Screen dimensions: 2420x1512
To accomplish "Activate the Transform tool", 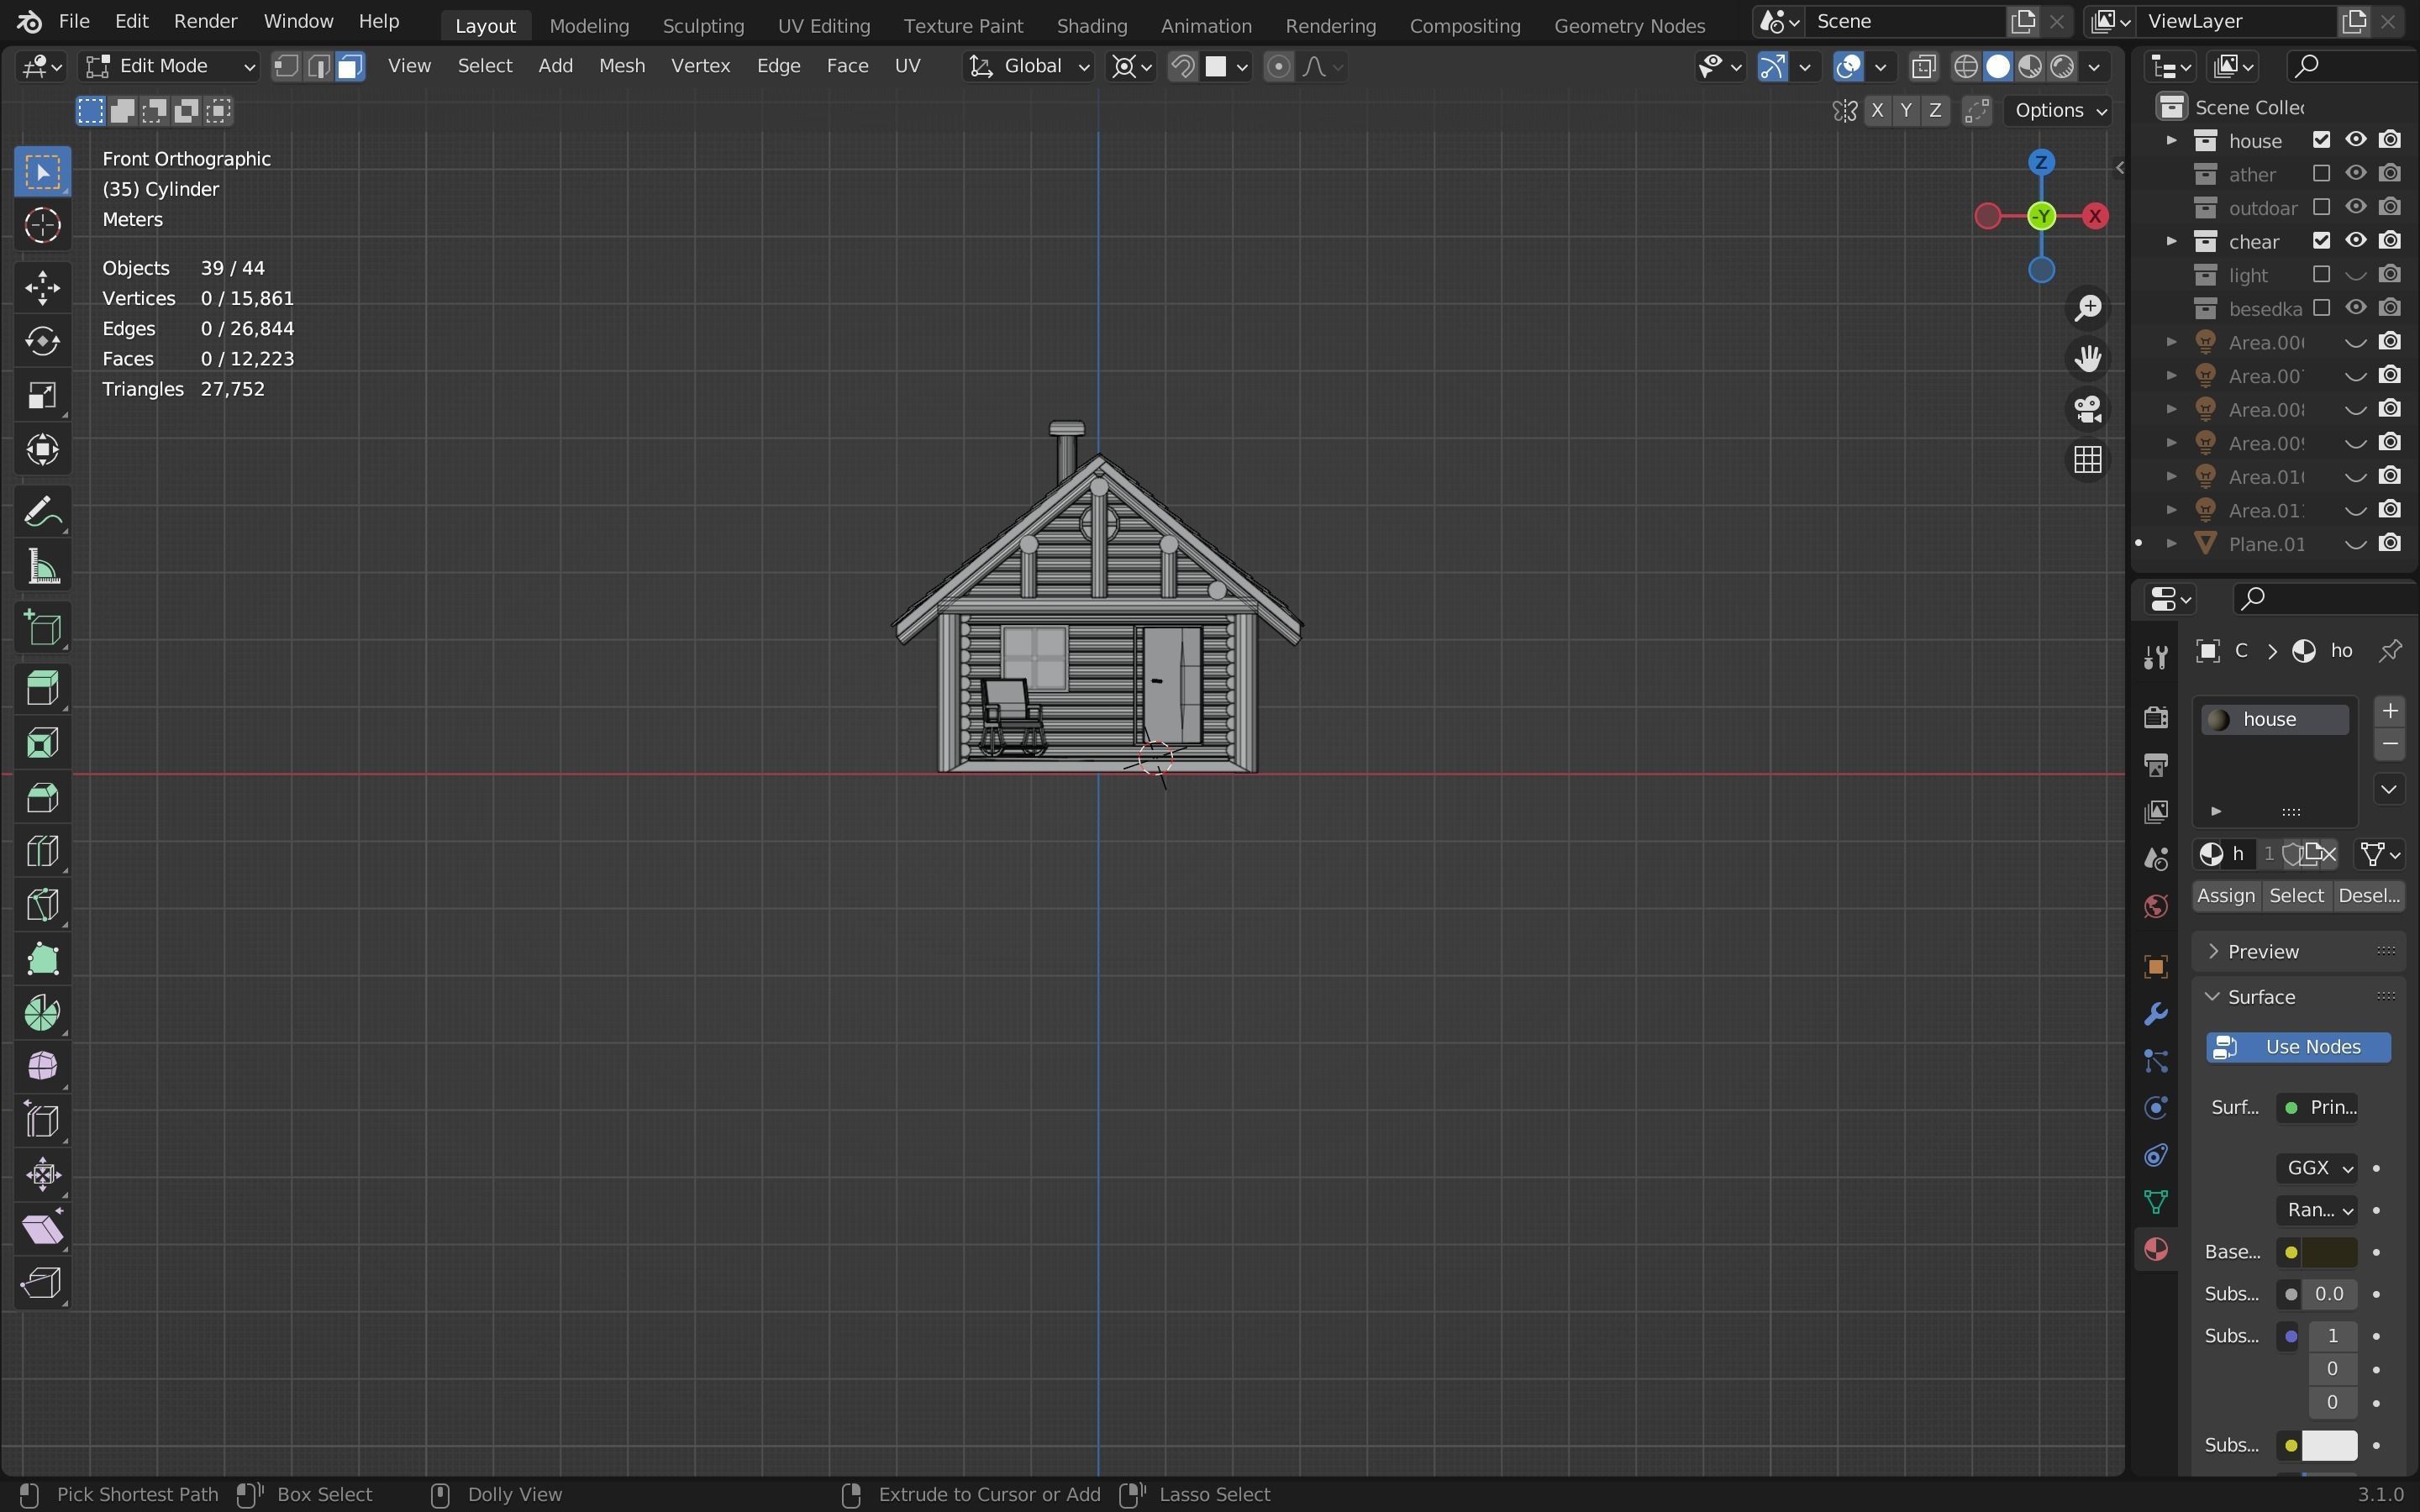I will 42,450.
